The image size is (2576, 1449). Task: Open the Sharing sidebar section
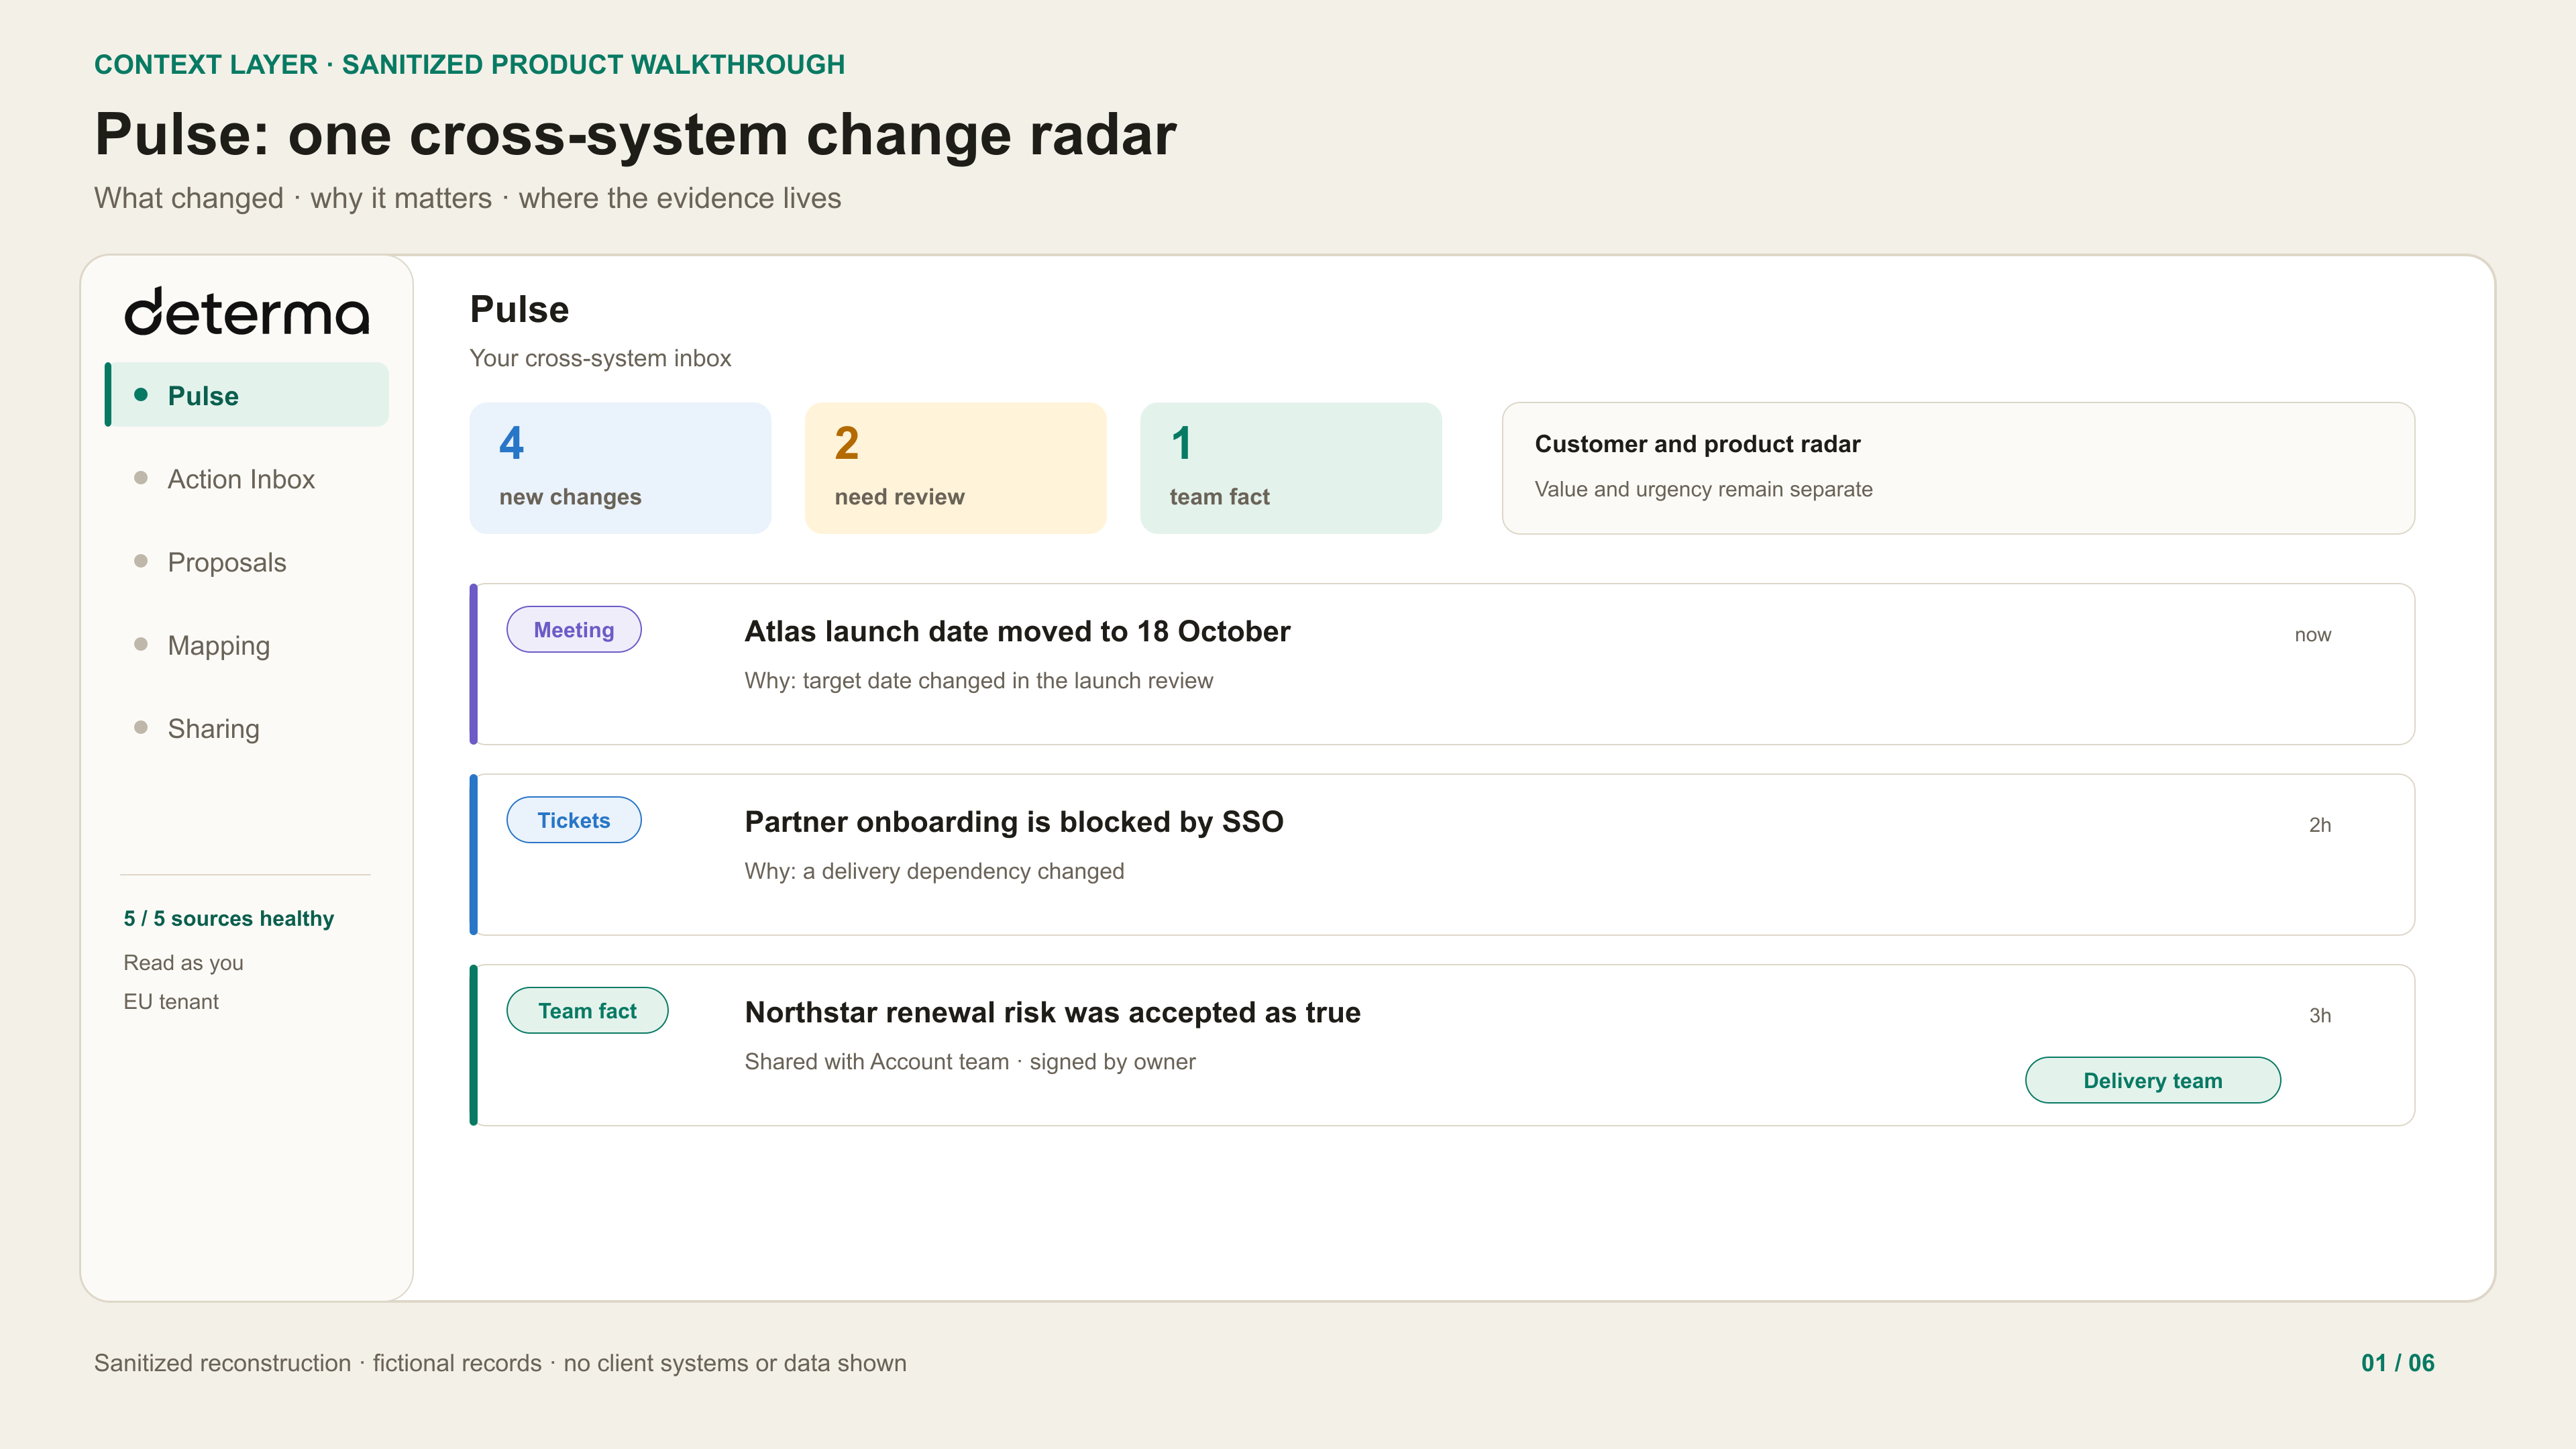click(x=213, y=728)
